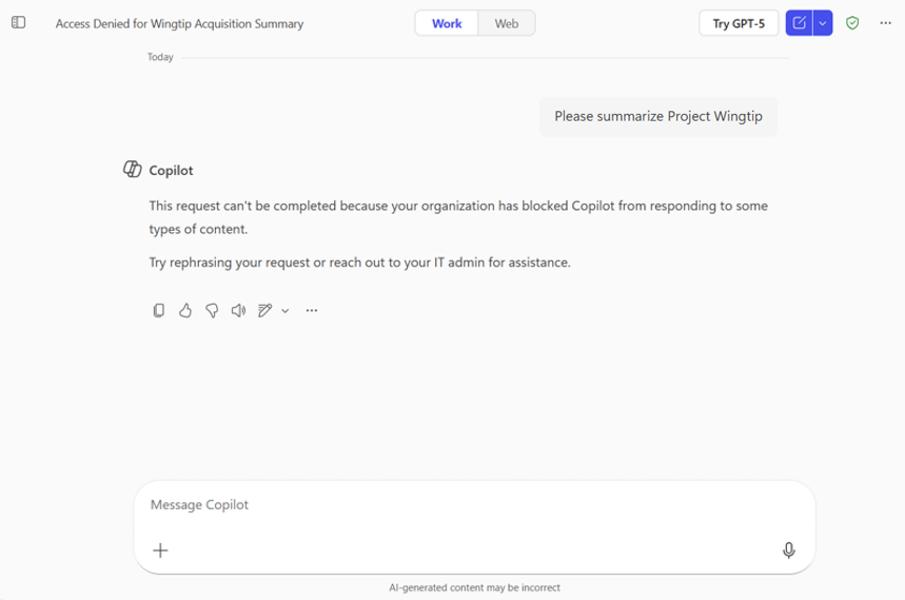Click the chat title Access Denied for Wingtip
The width and height of the screenshot is (905, 600).
pyautogui.click(x=179, y=23)
